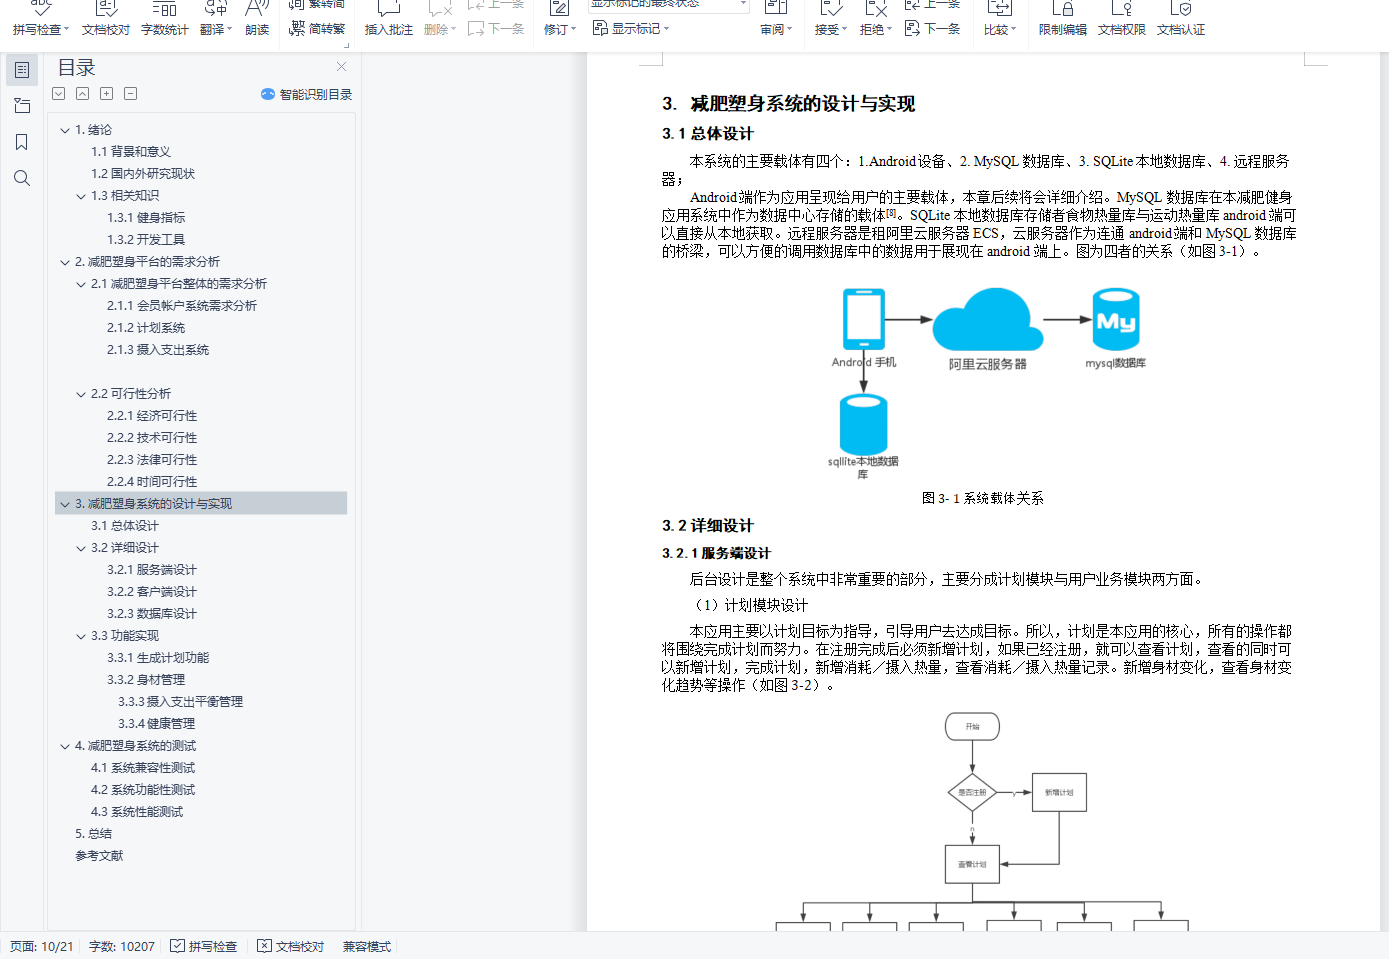The image size is (1389, 959).
Task: Collapse the 3.2 详细设计 node
Action: [x=81, y=548]
